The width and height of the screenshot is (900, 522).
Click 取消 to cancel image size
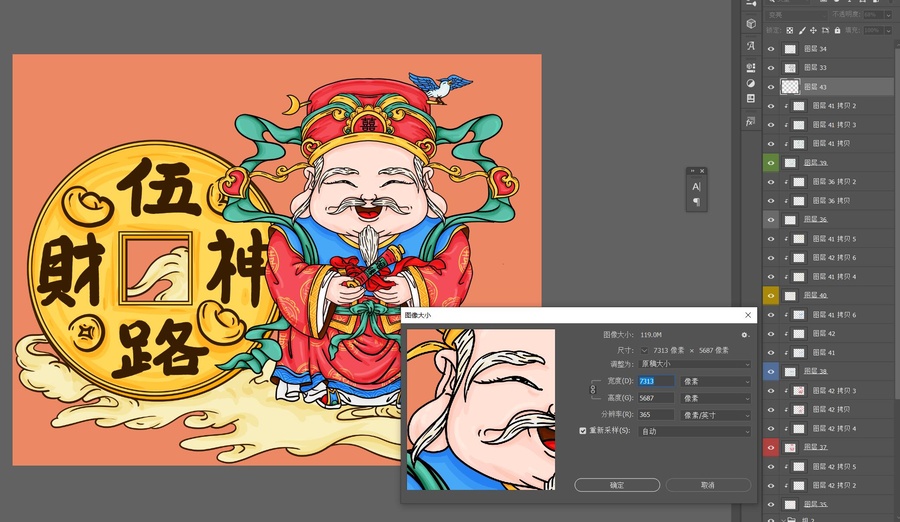708,485
